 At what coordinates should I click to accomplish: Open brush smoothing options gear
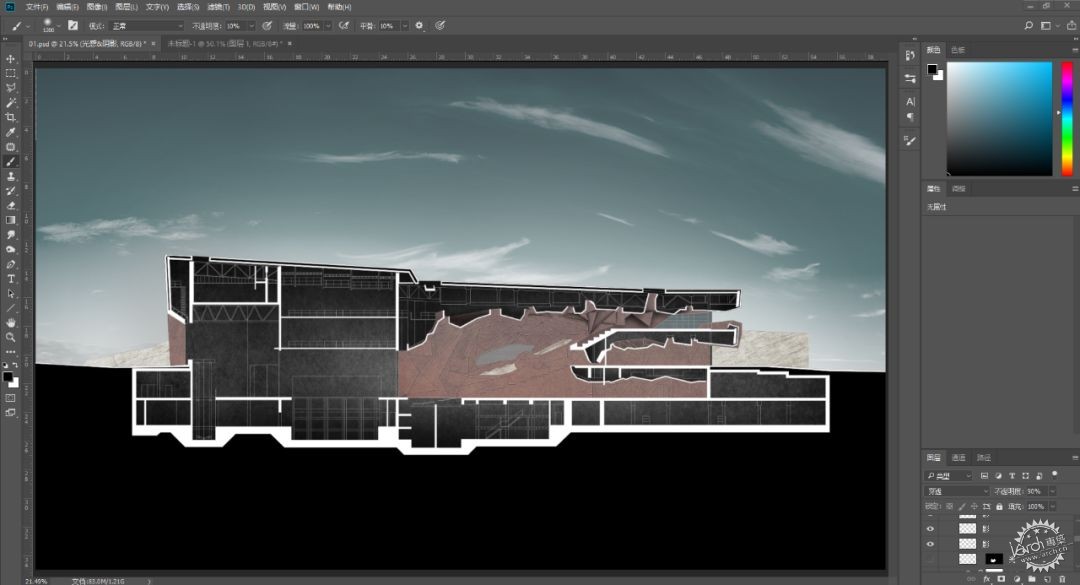tap(419, 25)
